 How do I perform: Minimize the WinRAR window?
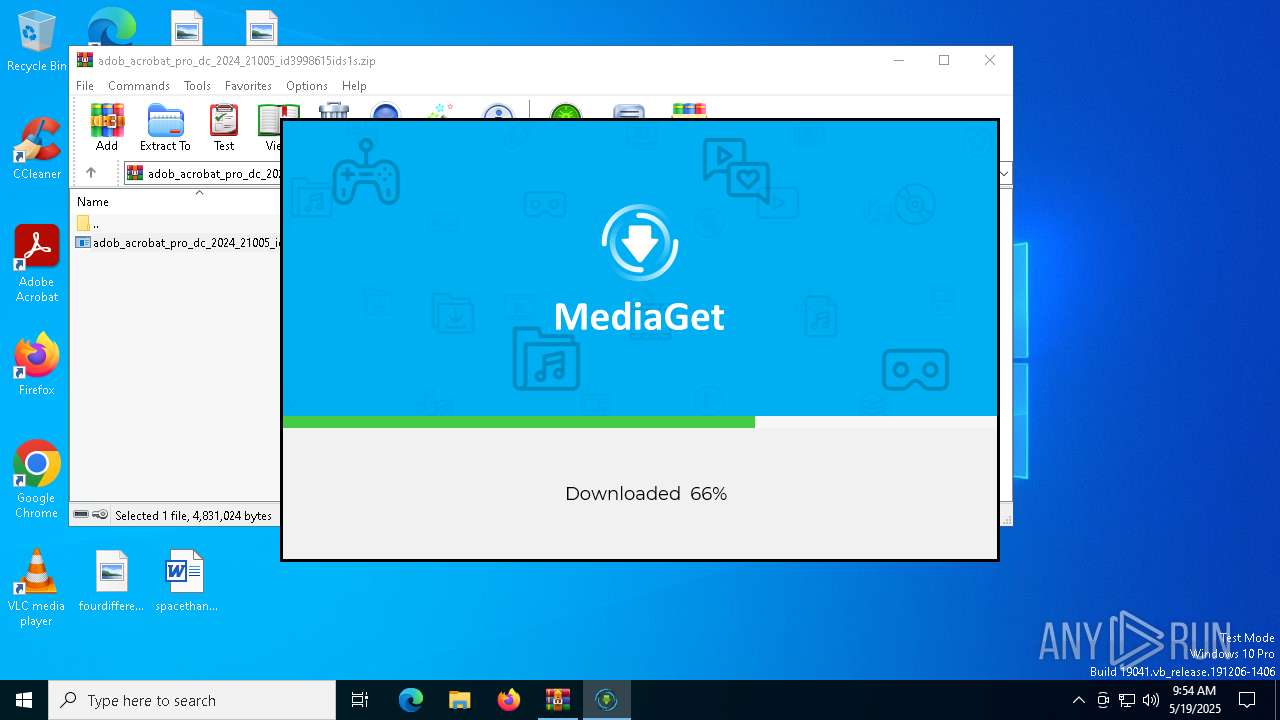coord(898,60)
